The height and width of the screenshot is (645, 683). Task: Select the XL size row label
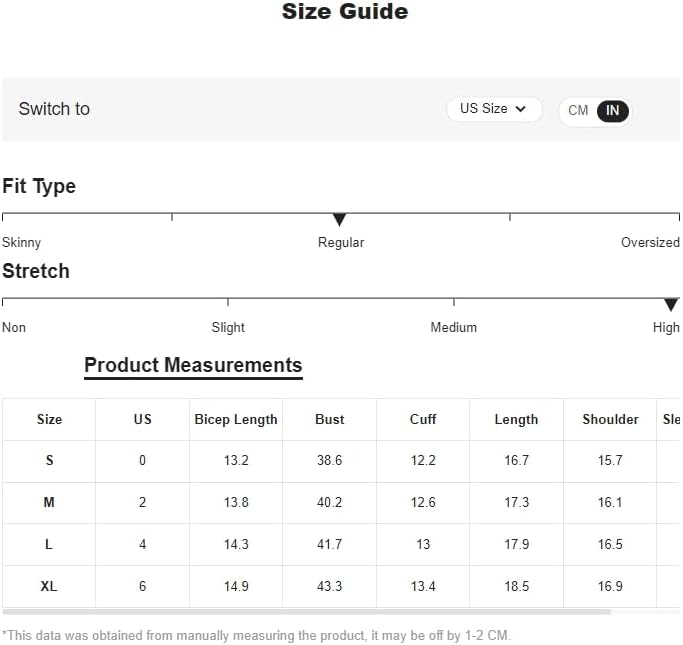click(x=49, y=586)
